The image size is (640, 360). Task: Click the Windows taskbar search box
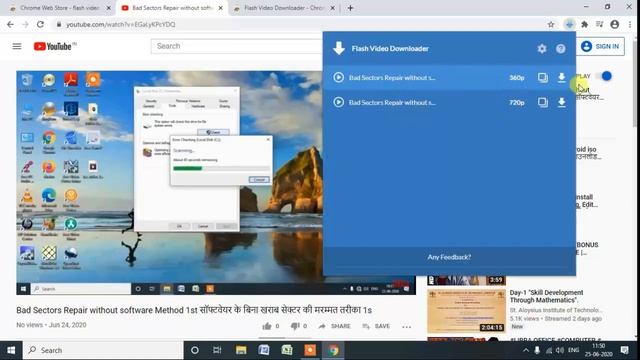[x=103, y=350]
